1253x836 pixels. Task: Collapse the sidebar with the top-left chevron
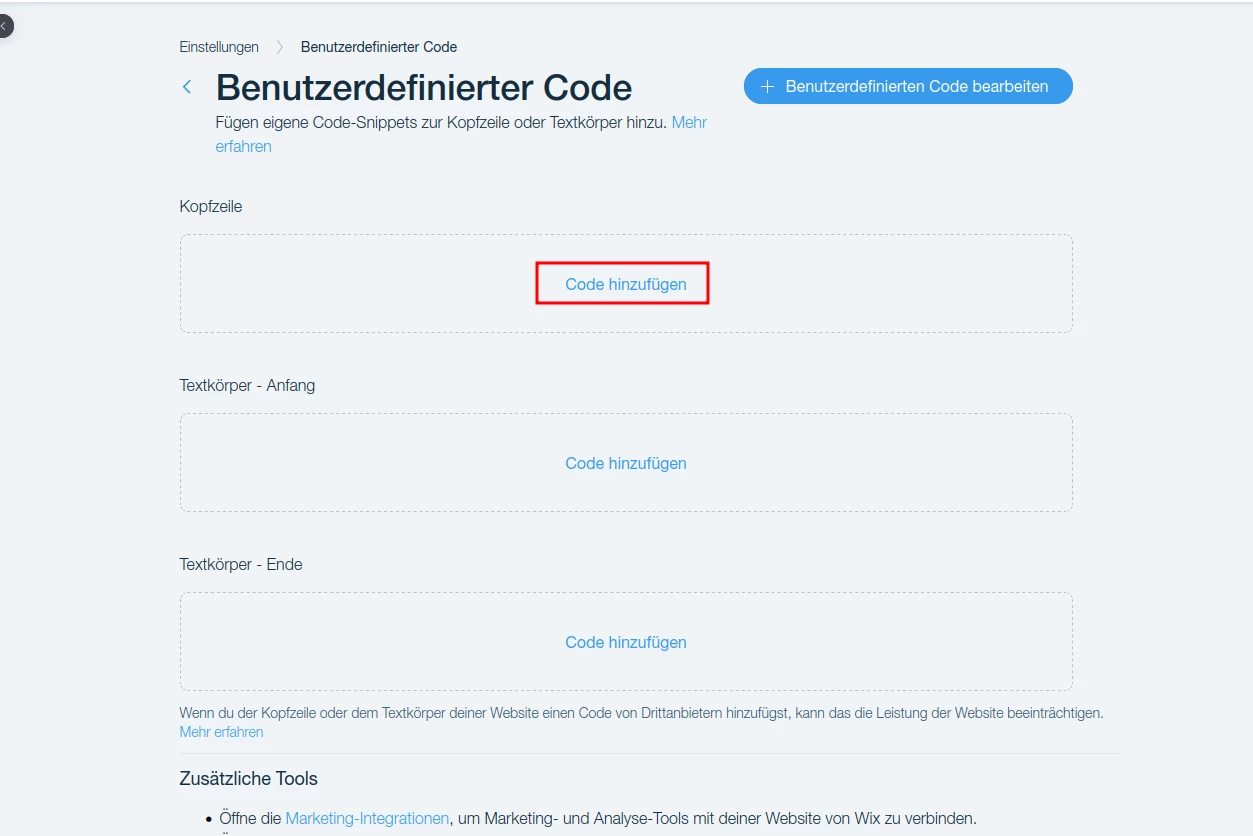click(4, 26)
